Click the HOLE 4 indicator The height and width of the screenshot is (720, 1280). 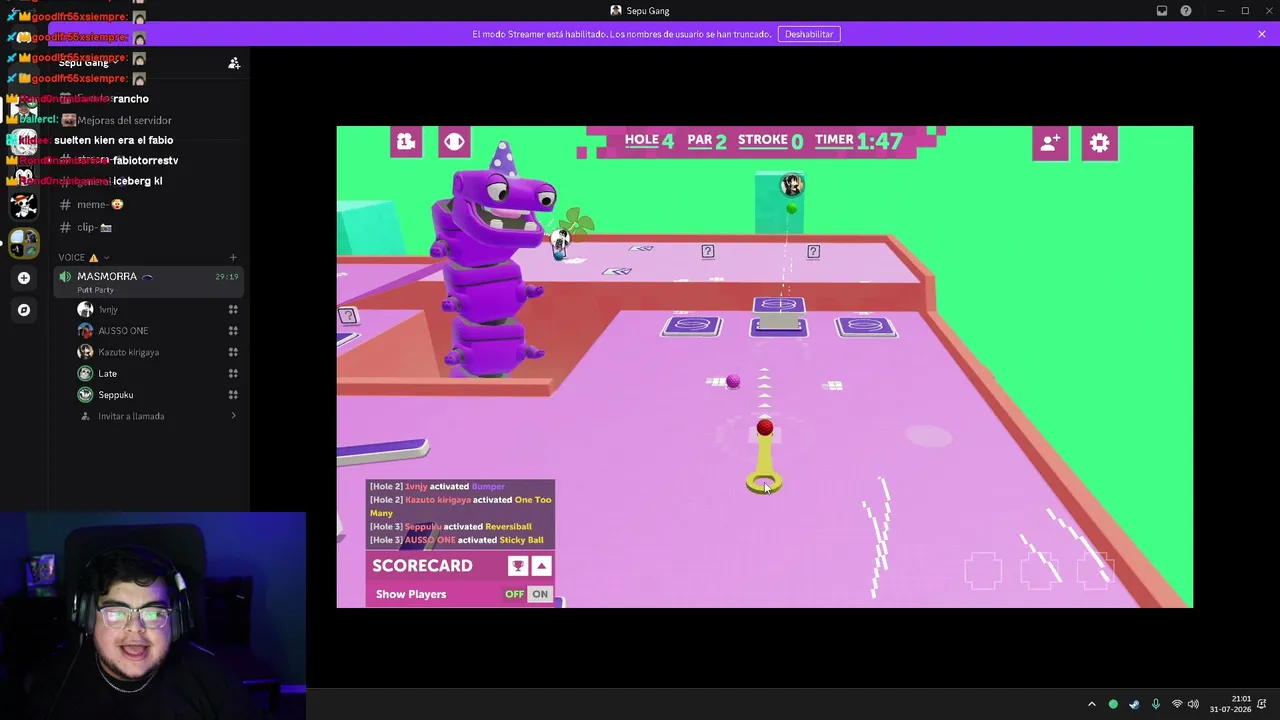[649, 141]
